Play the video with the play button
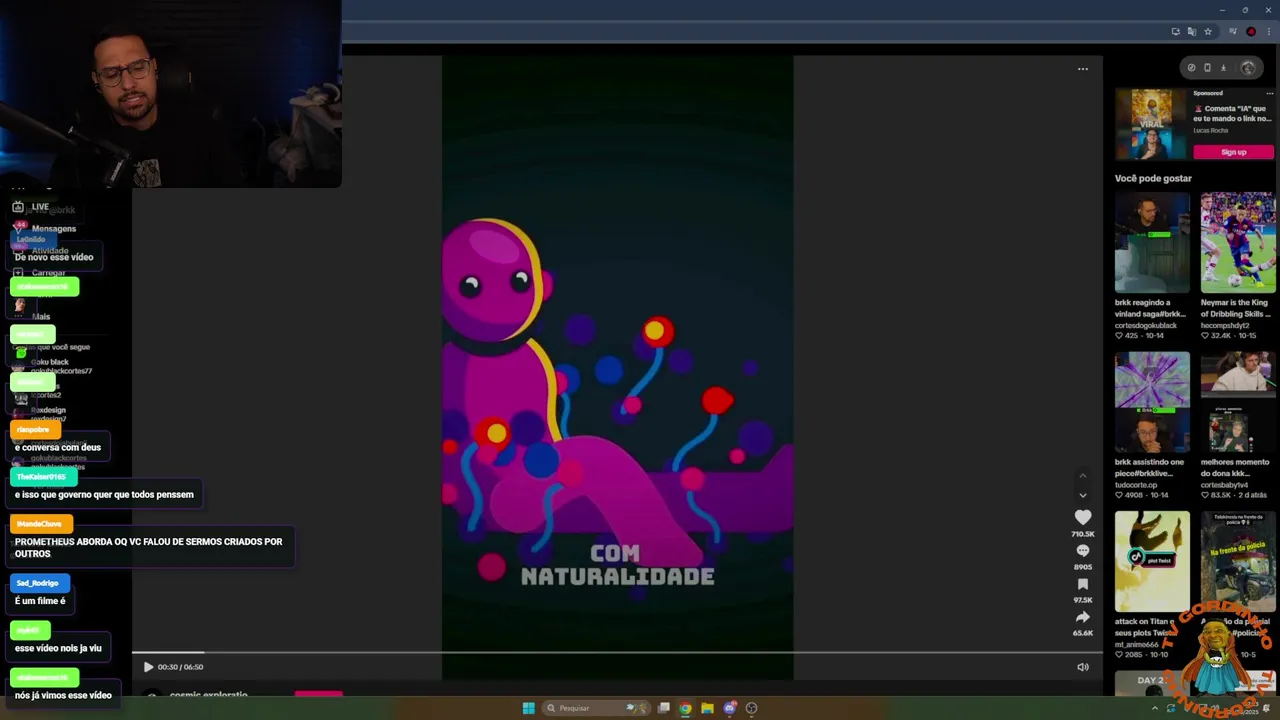This screenshot has height=720, width=1280. click(x=148, y=667)
